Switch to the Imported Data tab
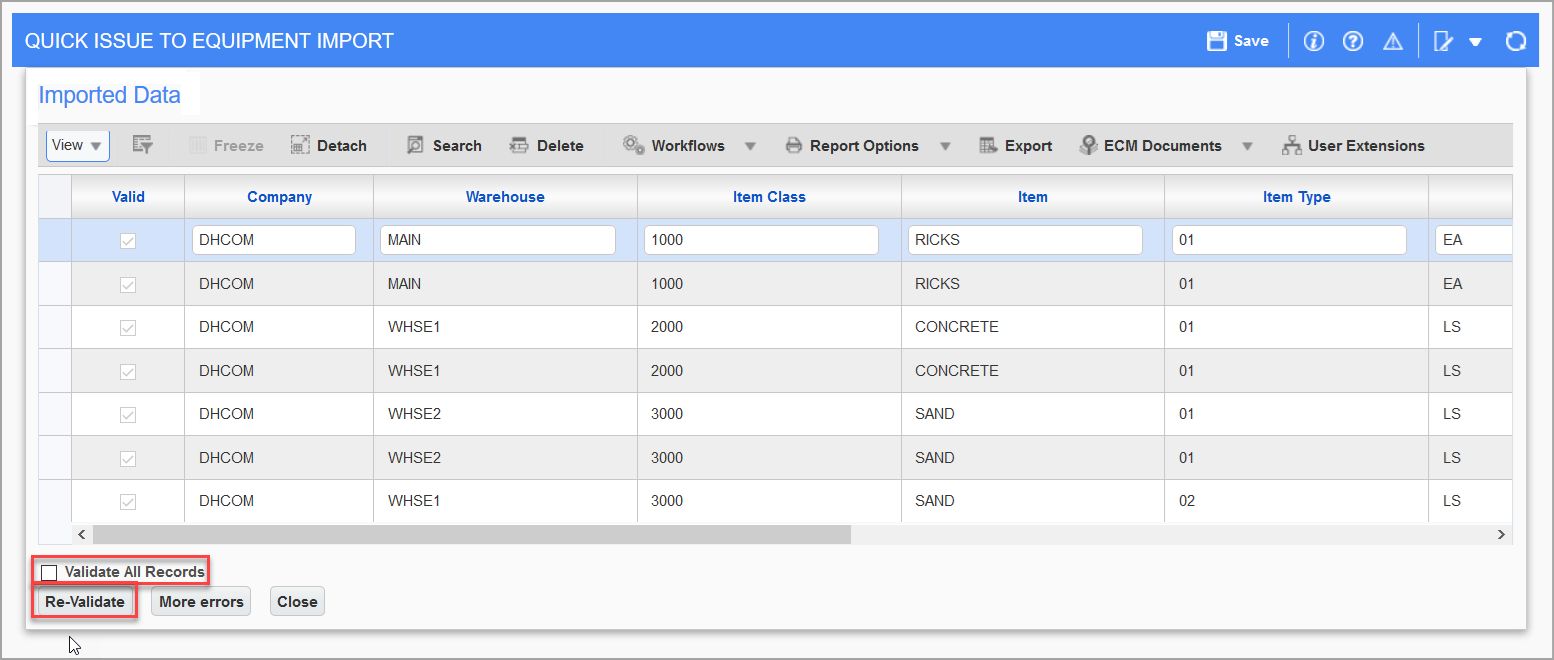This screenshot has width=1554, height=660. point(109,94)
